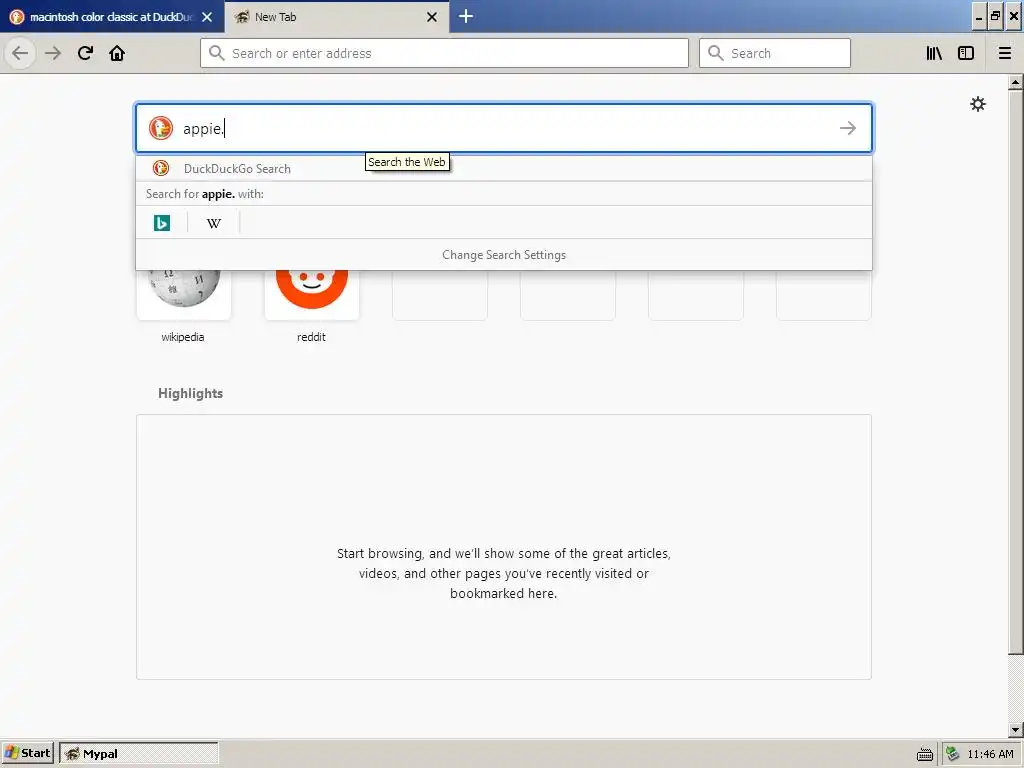Close the New Tab tab

point(432,17)
